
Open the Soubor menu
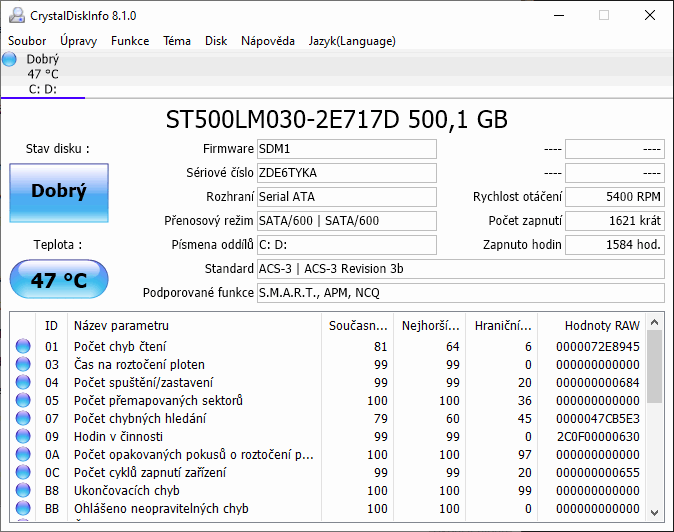tap(27, 41)
